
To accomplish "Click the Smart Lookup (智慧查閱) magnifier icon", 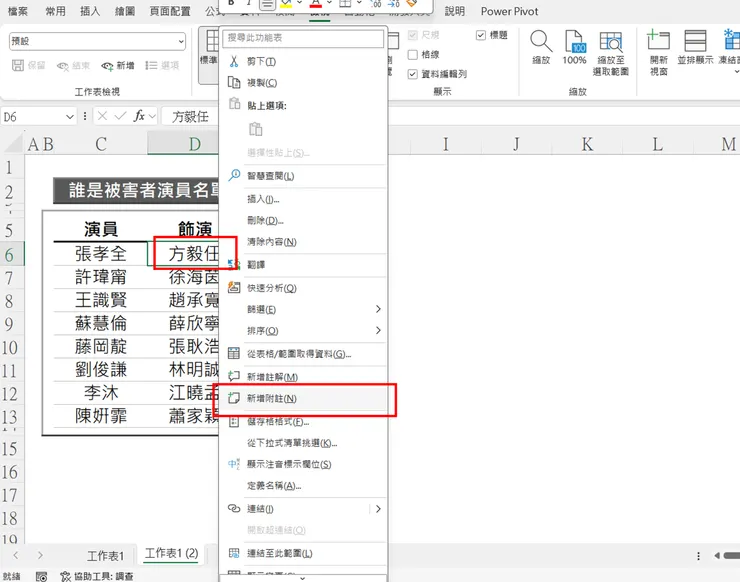I will pyautogui.click(x=234, y=175).
